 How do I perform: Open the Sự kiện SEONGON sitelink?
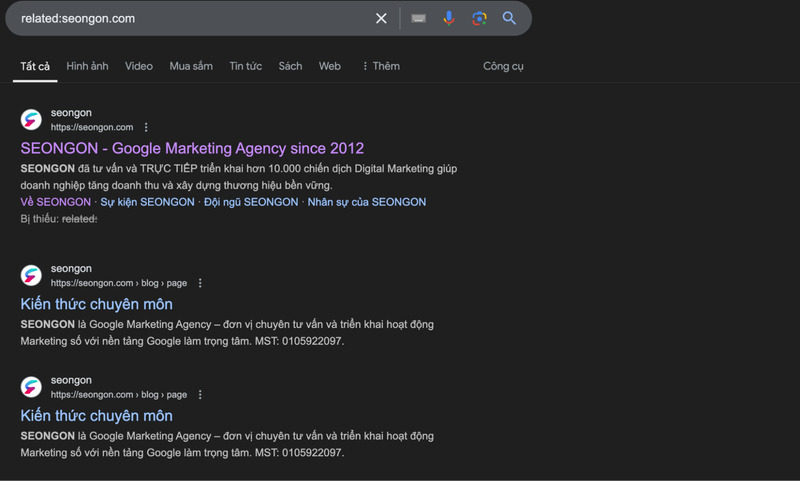[147, 202]
